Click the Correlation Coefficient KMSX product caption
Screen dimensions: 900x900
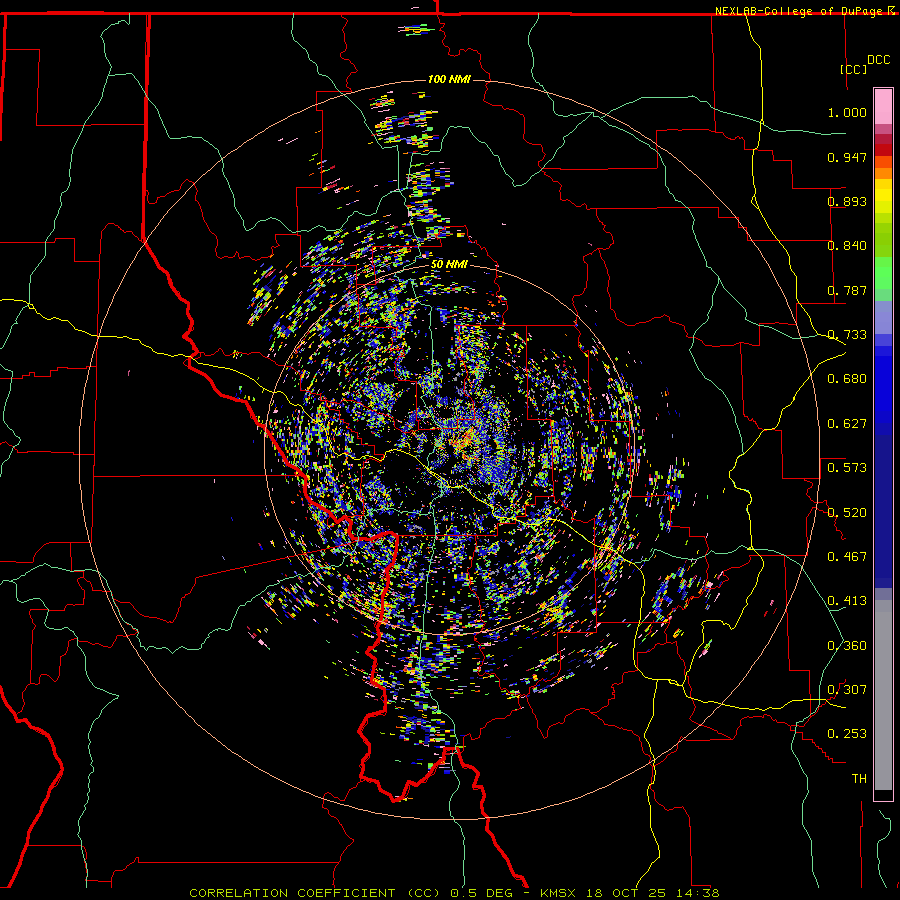pyautogui.click(x=454, y=893)
